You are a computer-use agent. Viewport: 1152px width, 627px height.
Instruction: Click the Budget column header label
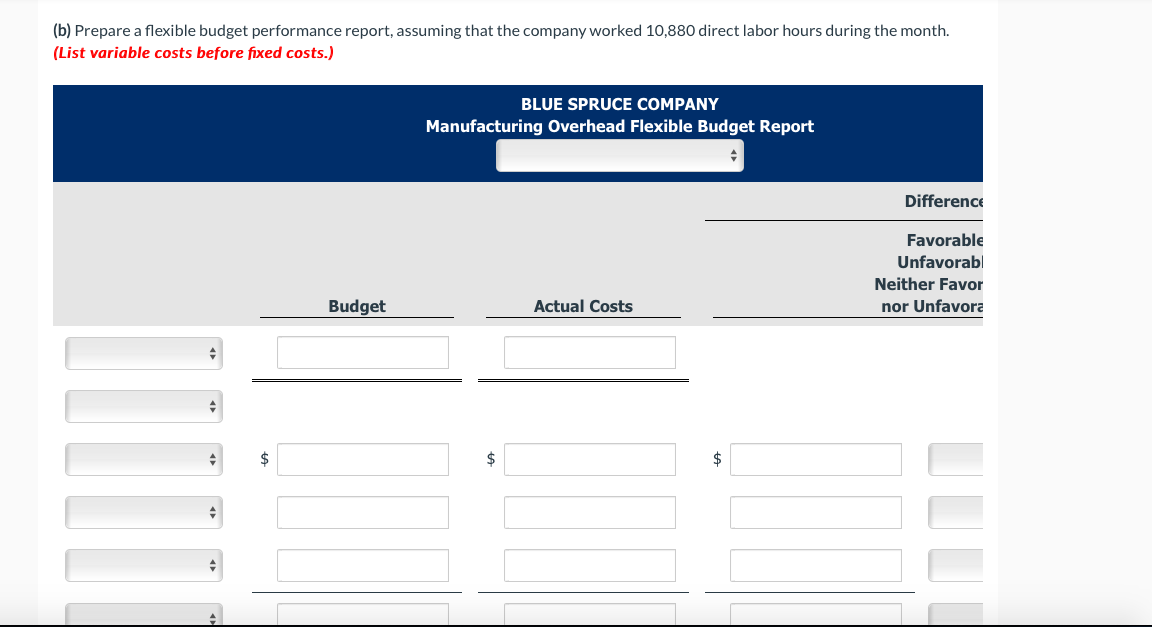coord(356,306)
